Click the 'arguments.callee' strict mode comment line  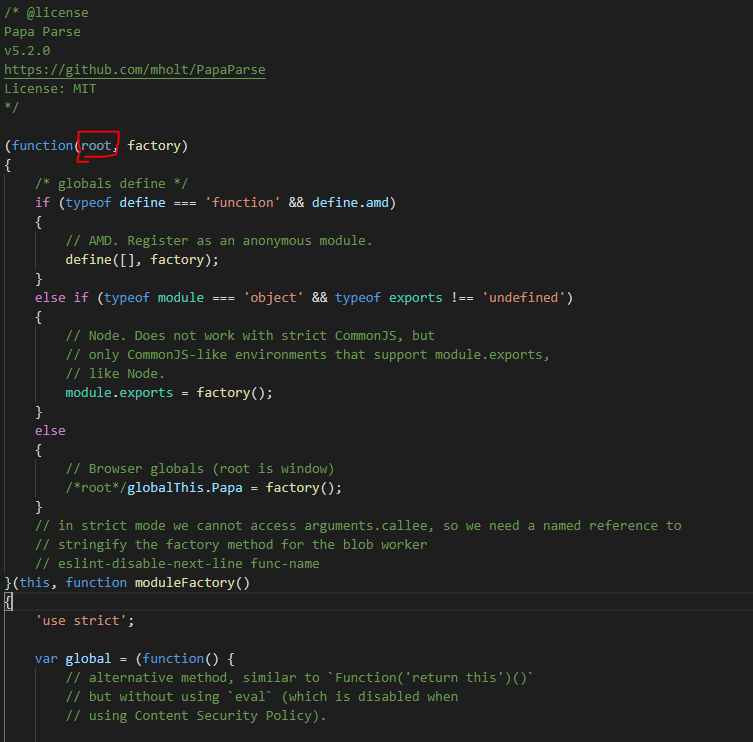(x=358, y=526)
